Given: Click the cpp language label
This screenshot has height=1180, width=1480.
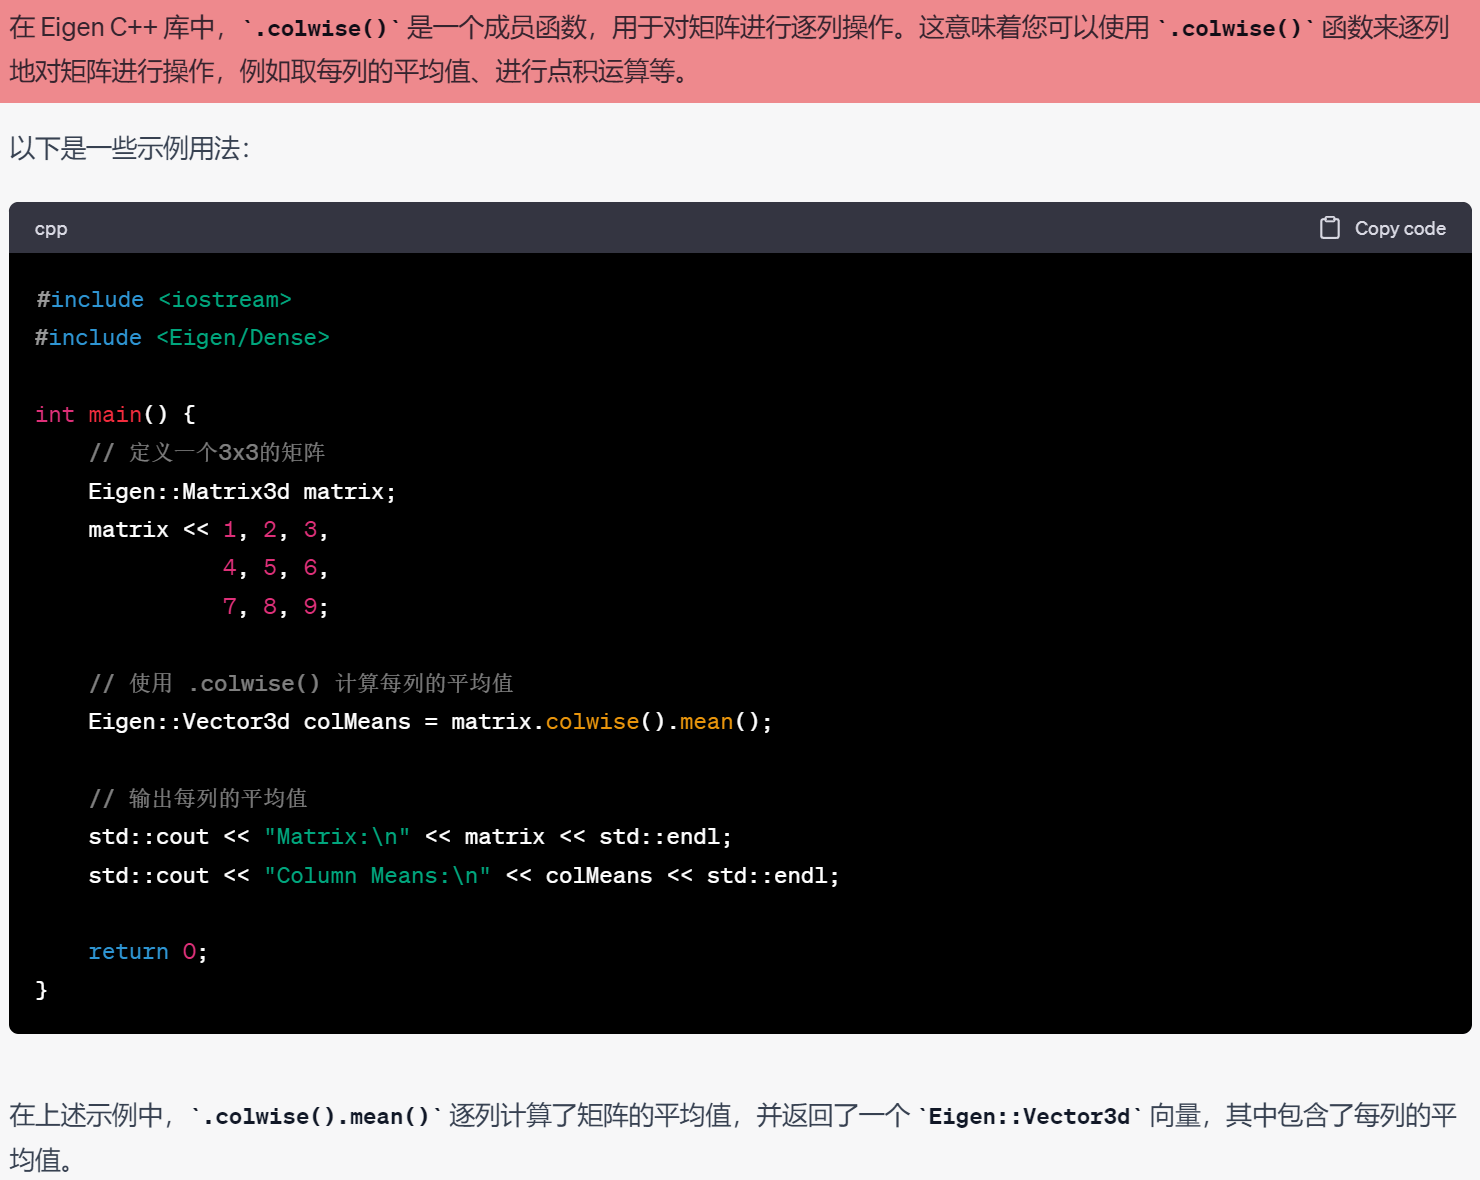Looking at the screenshot, I should click(51, 229).
